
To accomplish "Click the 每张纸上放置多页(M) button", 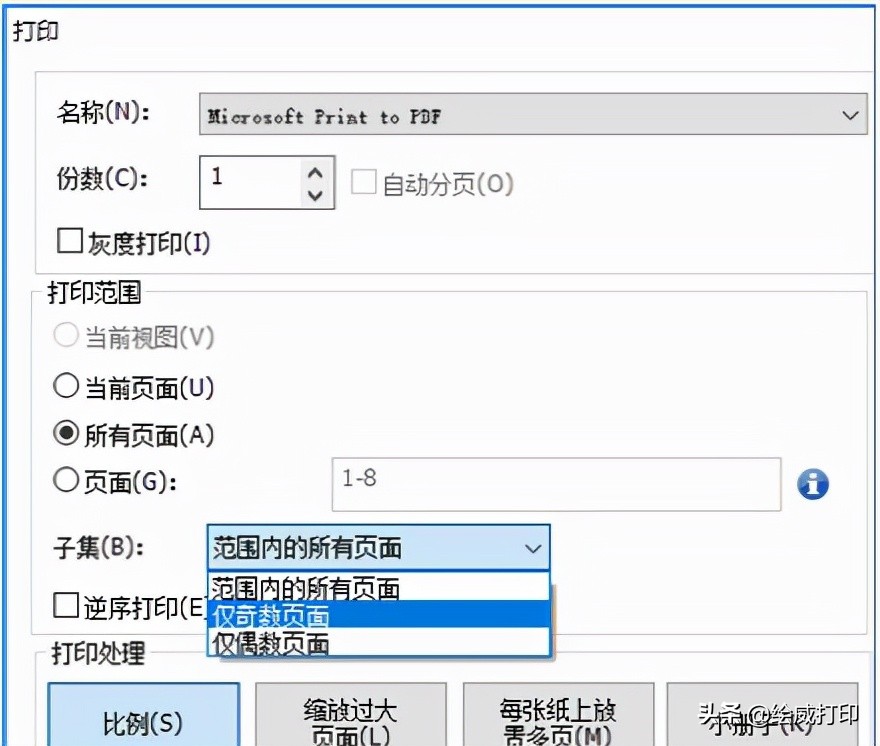I will 556,717.
